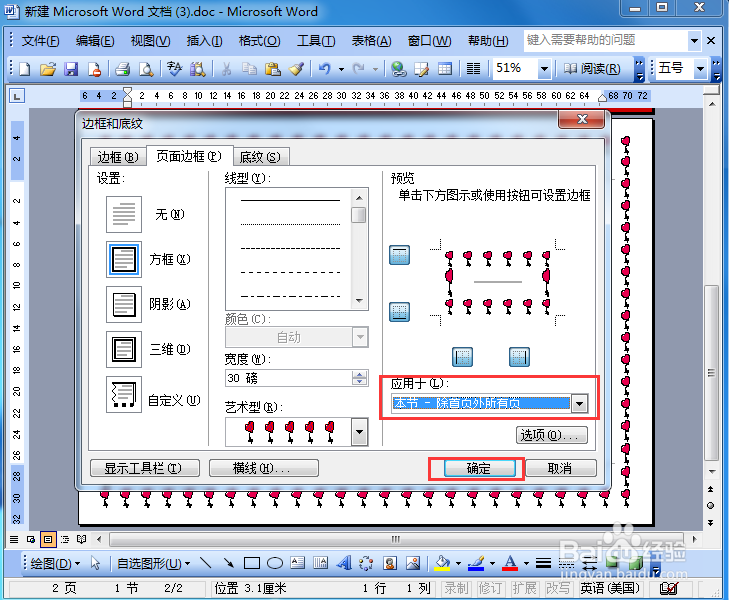Open the Art style (艺术型) dropdown
The width and height of the screenshot is (729, 600).
[x=359, y=432]
